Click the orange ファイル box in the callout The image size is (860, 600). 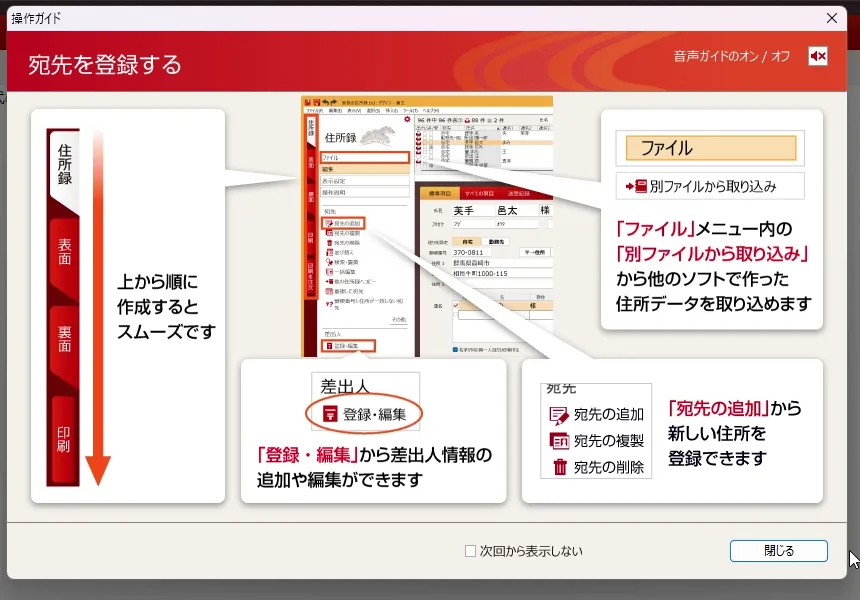711,148
